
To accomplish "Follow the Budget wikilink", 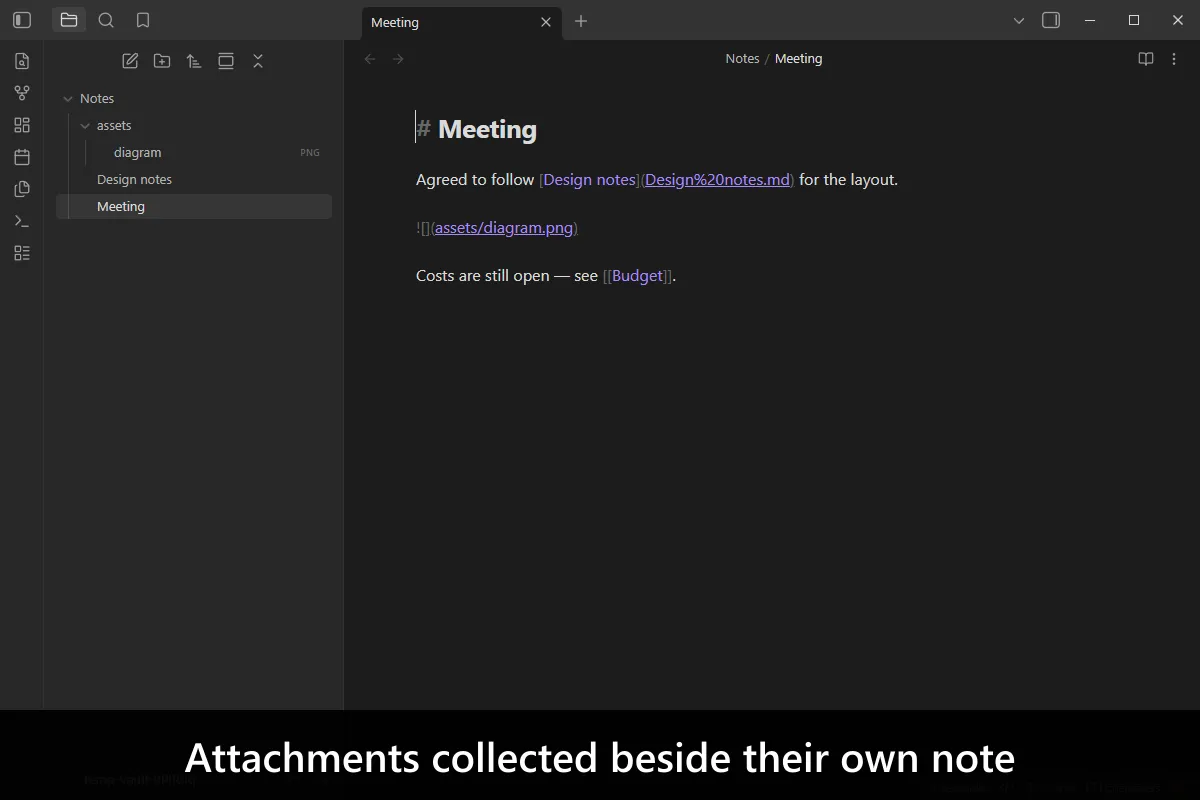I will point(638,276).
